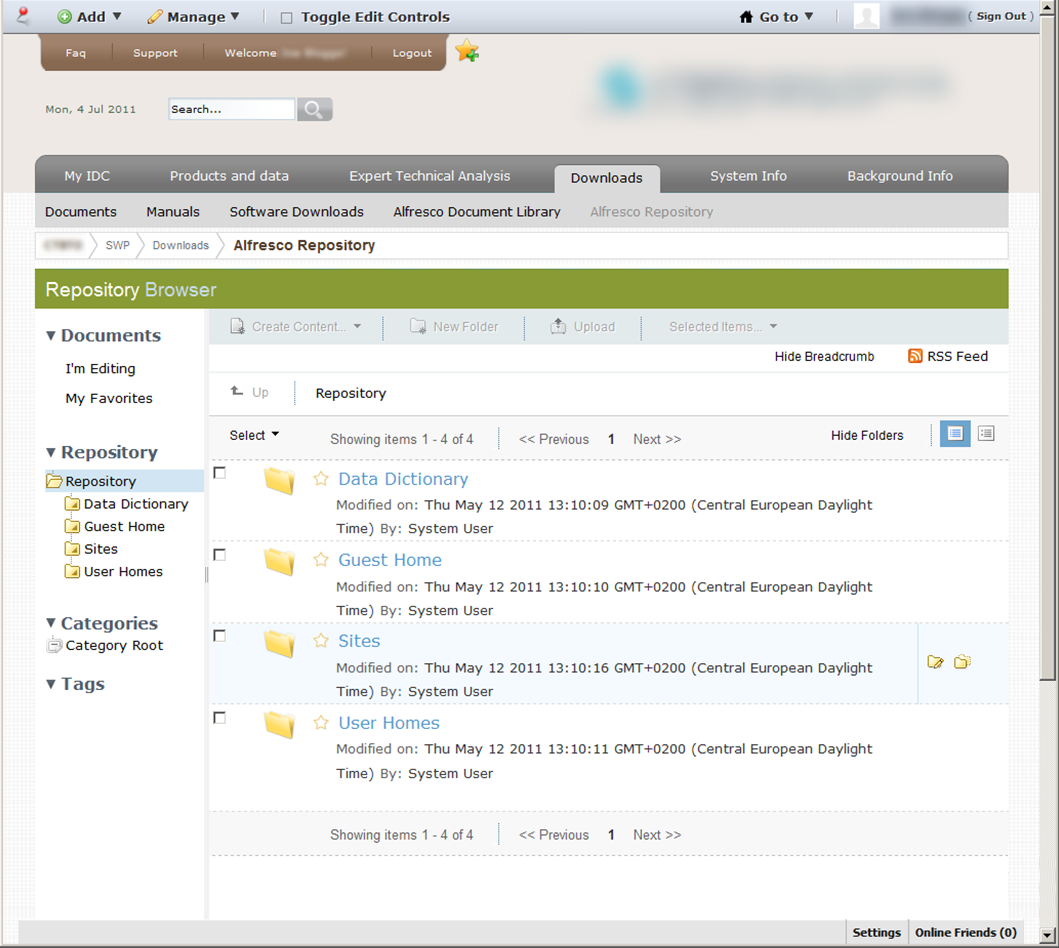Click the copy-folder icon in Sites row
The image size is (1059, 948).
point(962,662)
